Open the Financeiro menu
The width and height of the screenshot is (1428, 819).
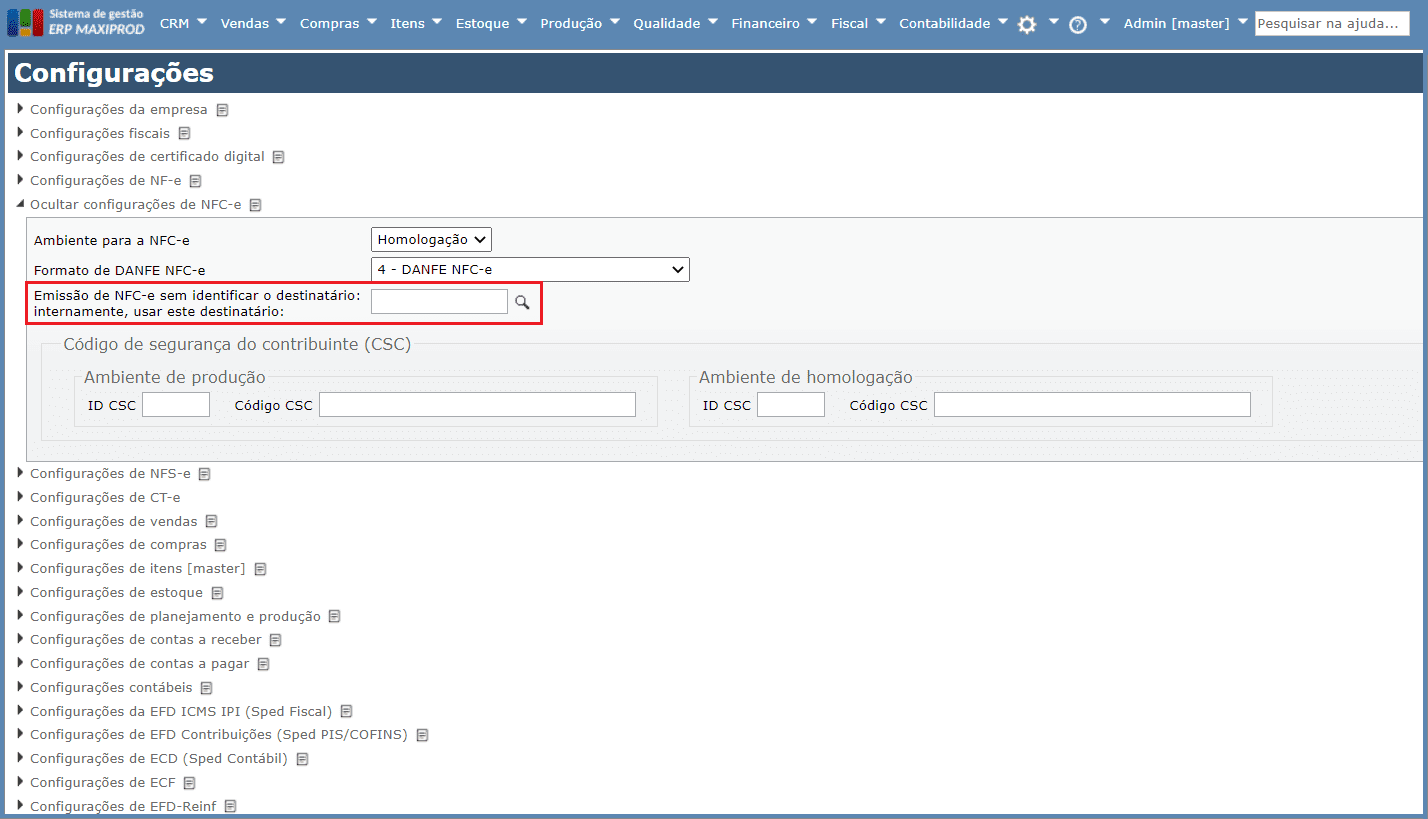(x=775, y=23)
